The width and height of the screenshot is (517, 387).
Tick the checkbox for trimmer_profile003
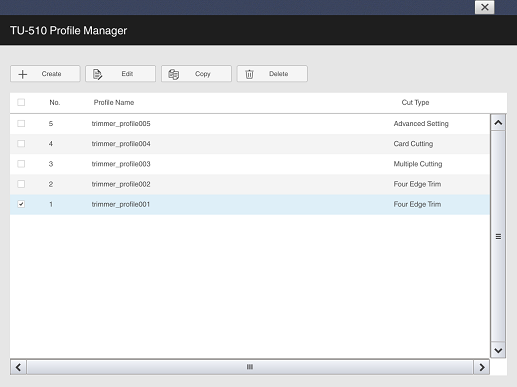21,164
